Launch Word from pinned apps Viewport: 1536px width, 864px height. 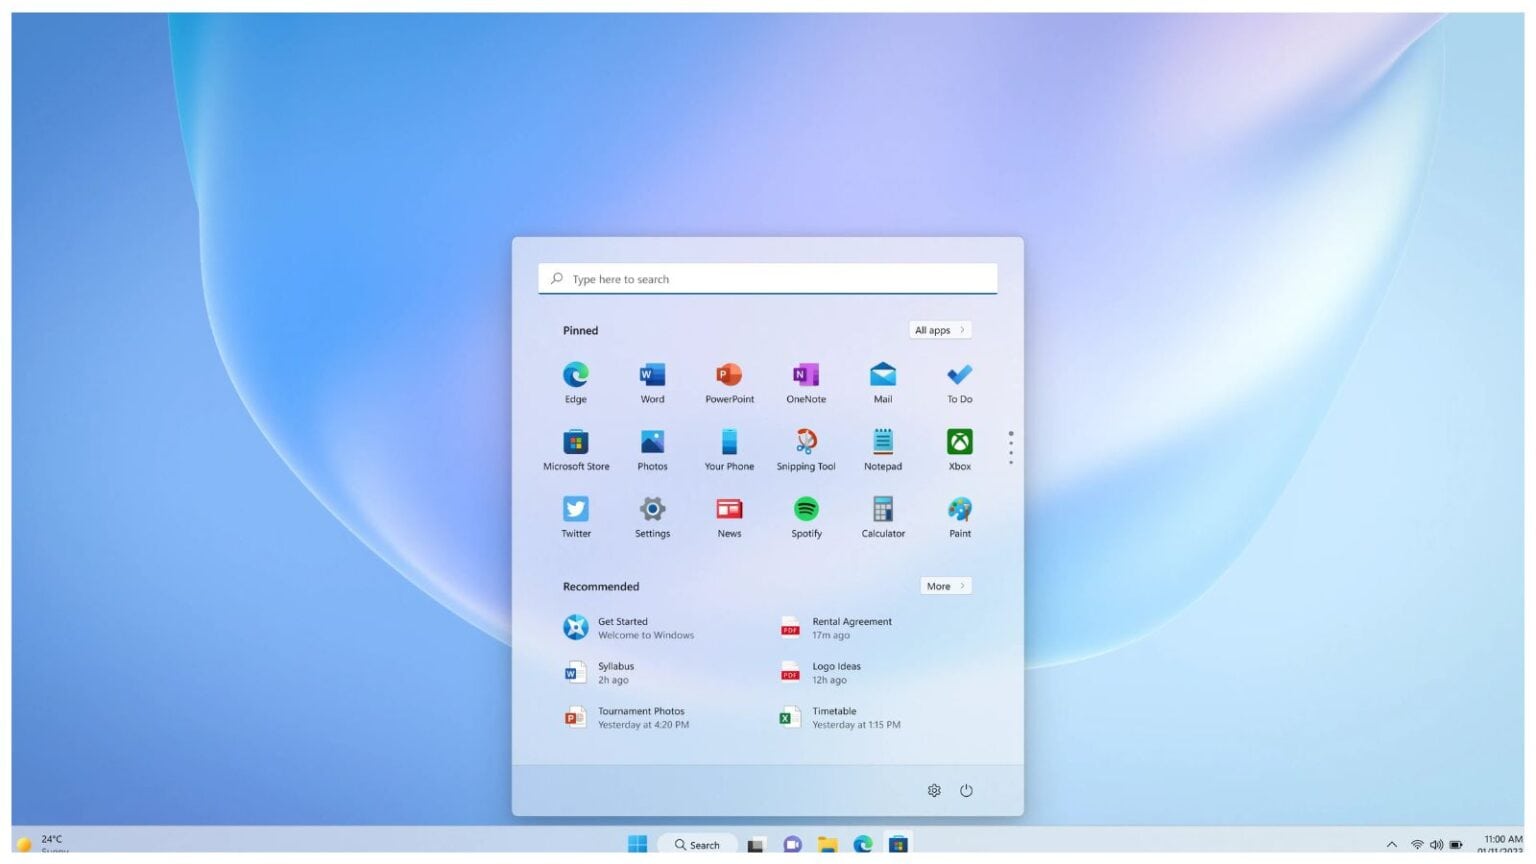tap(652, 382)
